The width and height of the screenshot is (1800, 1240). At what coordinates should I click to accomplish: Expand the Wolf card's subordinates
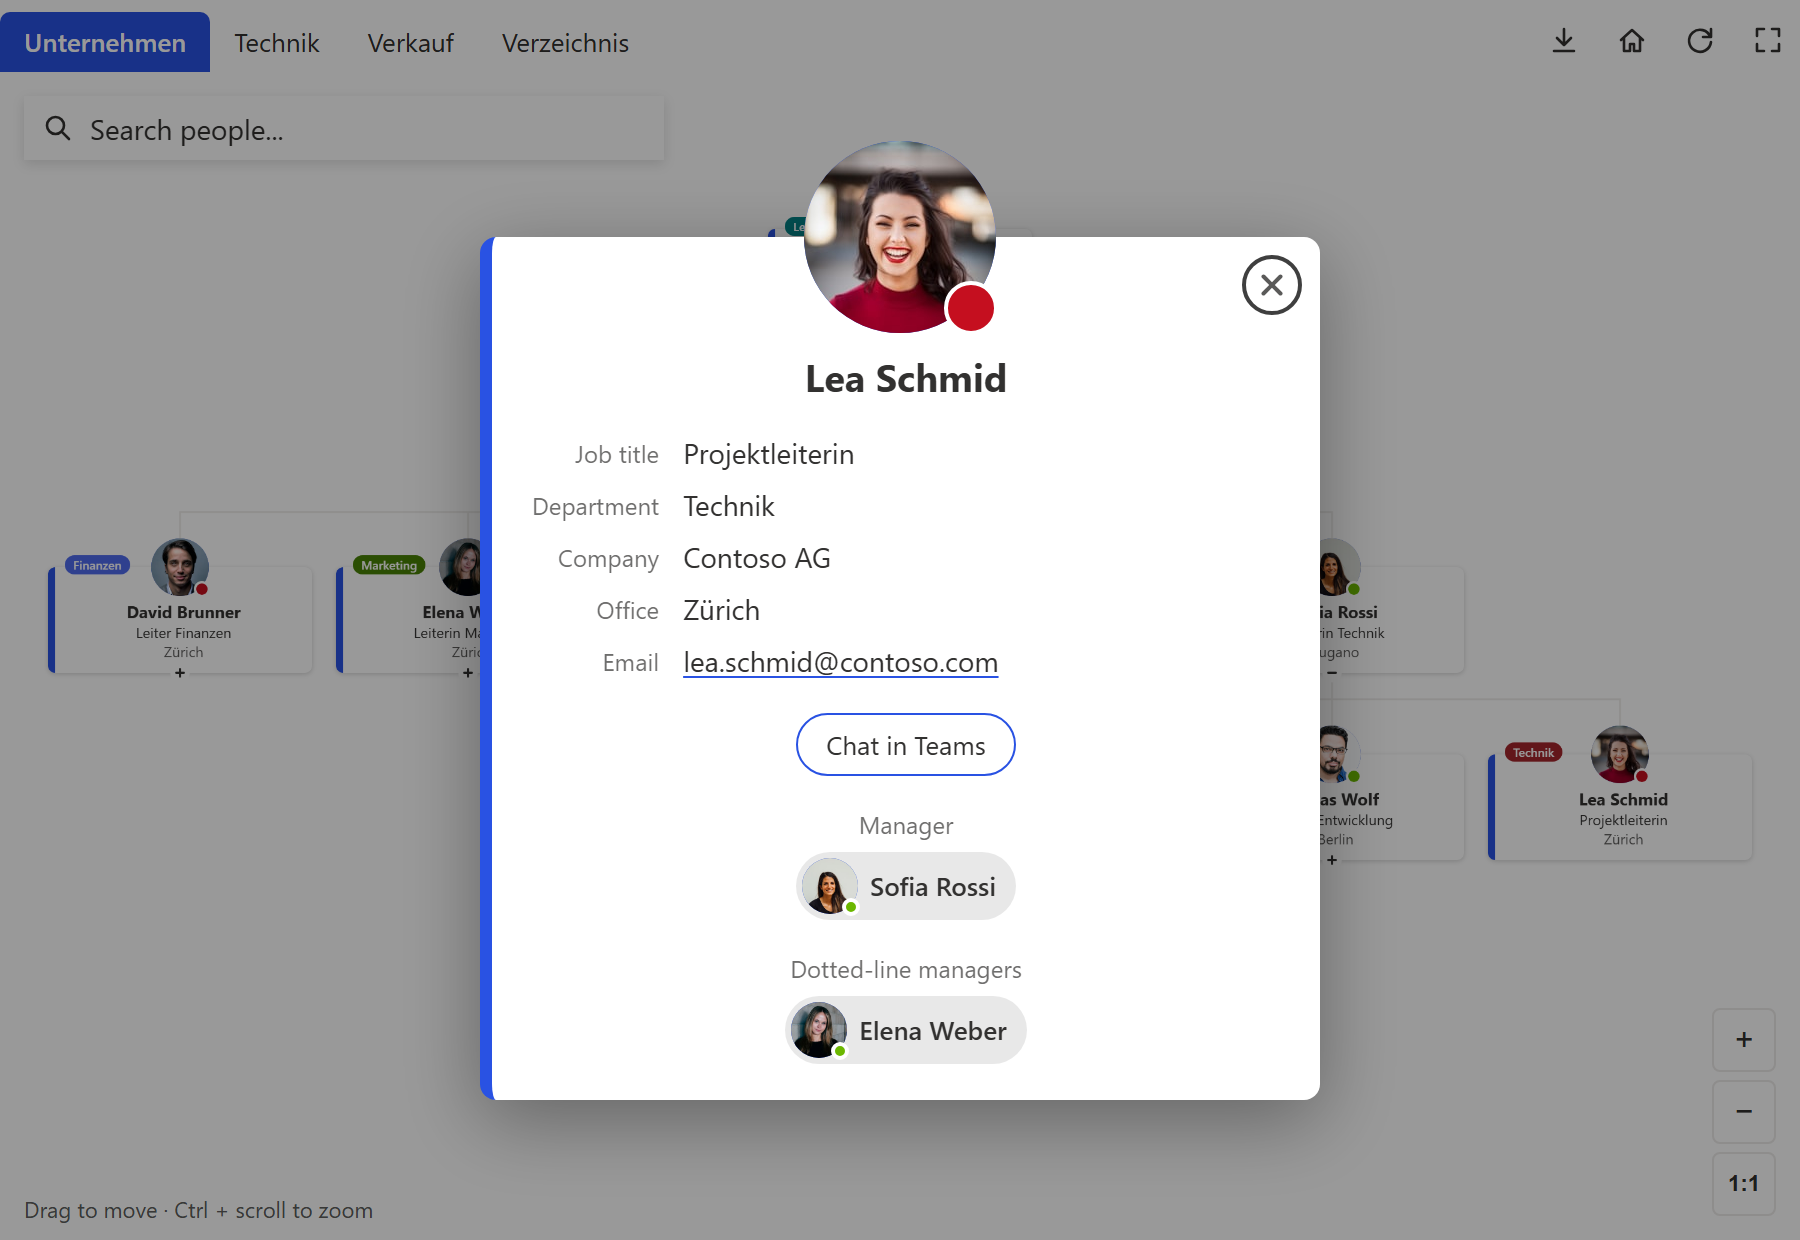coord(1332,860)
